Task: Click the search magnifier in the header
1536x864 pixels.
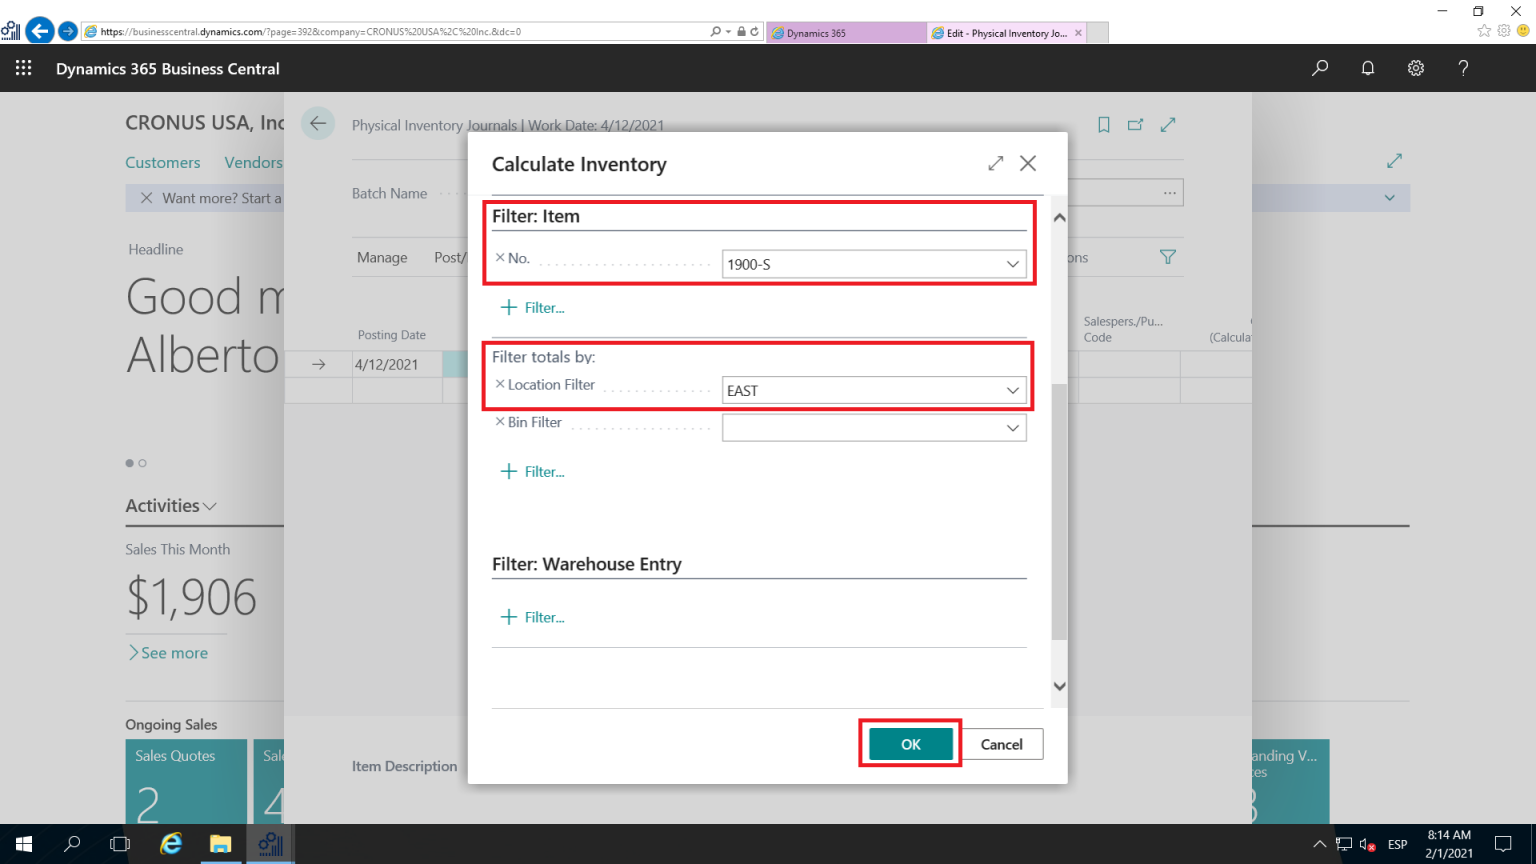Action: click(x=1319, y=68)
